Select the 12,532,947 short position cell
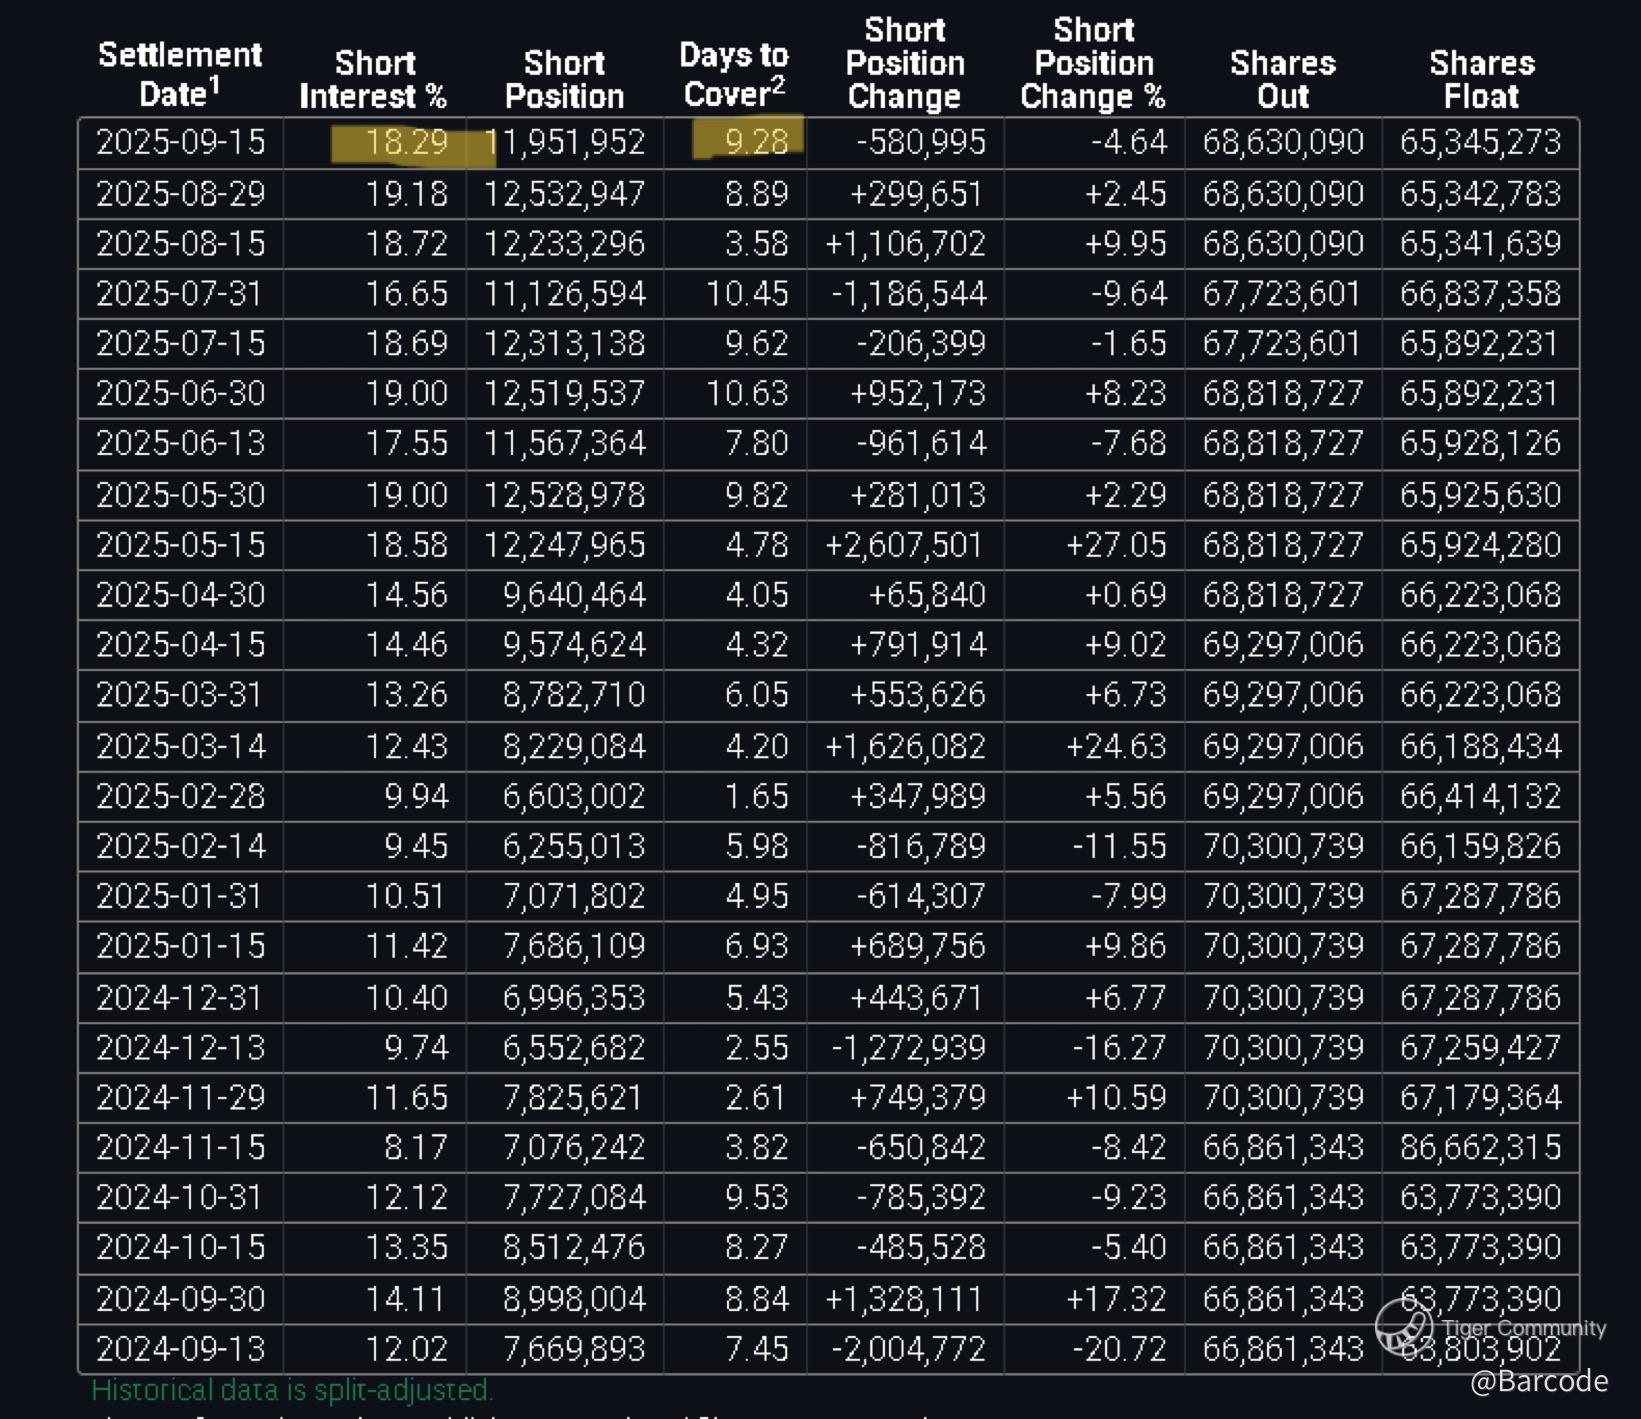Image resolution: width=1641 pixels, height=1419 pixels. [x=565, y=194]
